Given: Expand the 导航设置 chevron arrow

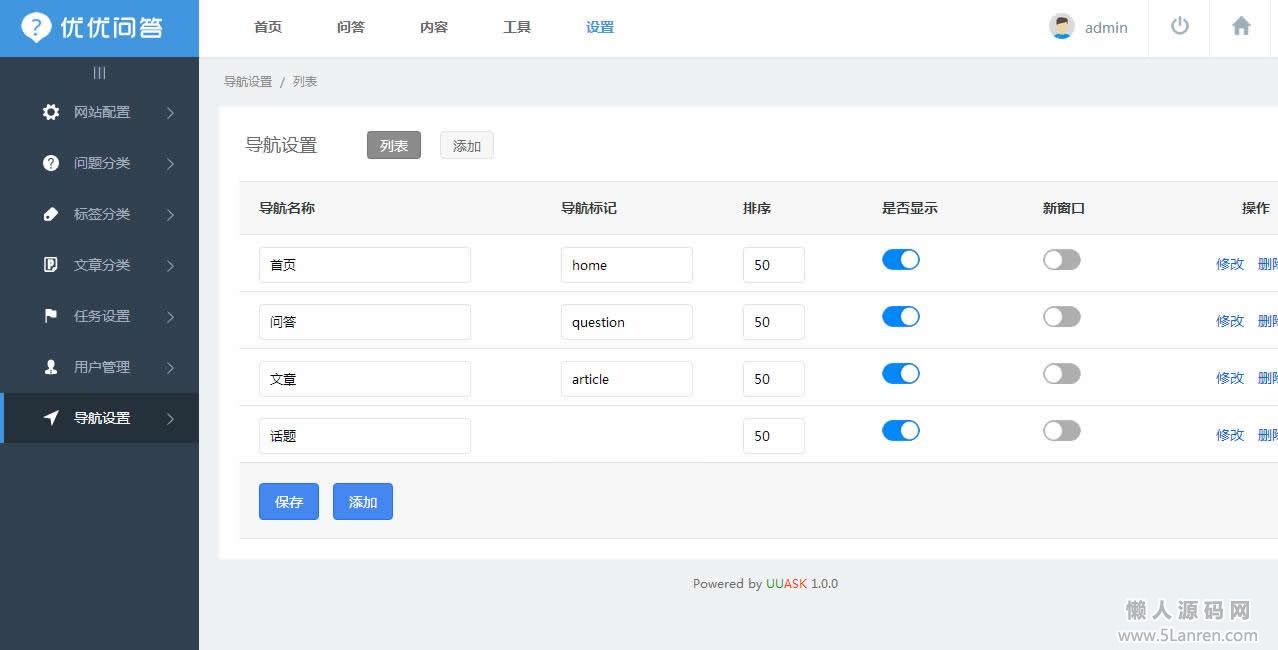Looking at the screenshot, I should [x=170, y=419].
